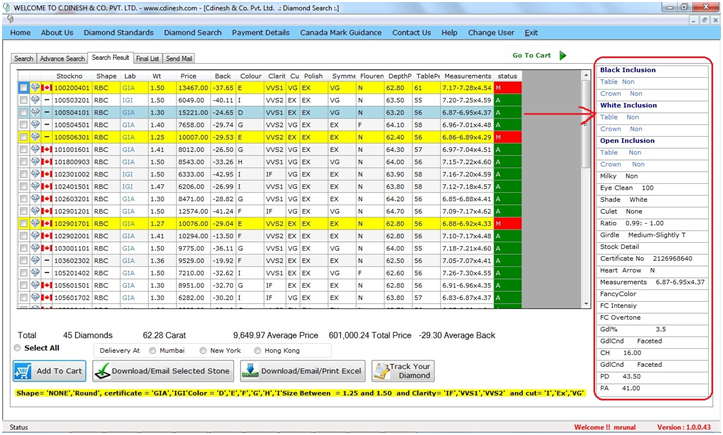Tick the checkbox for stock 100504501
723x435 pixels.
(x=24, y=125)
